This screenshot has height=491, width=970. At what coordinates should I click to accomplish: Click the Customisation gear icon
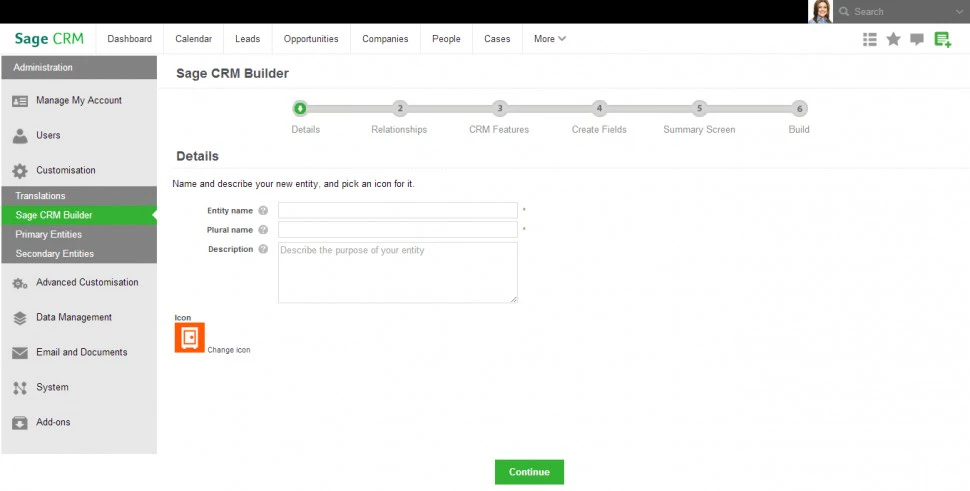coord(20,171)
